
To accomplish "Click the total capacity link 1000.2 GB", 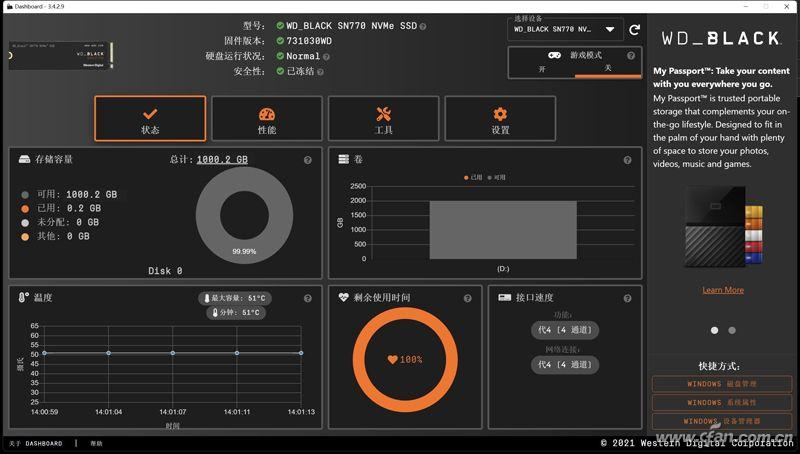I will pos(222,160).
